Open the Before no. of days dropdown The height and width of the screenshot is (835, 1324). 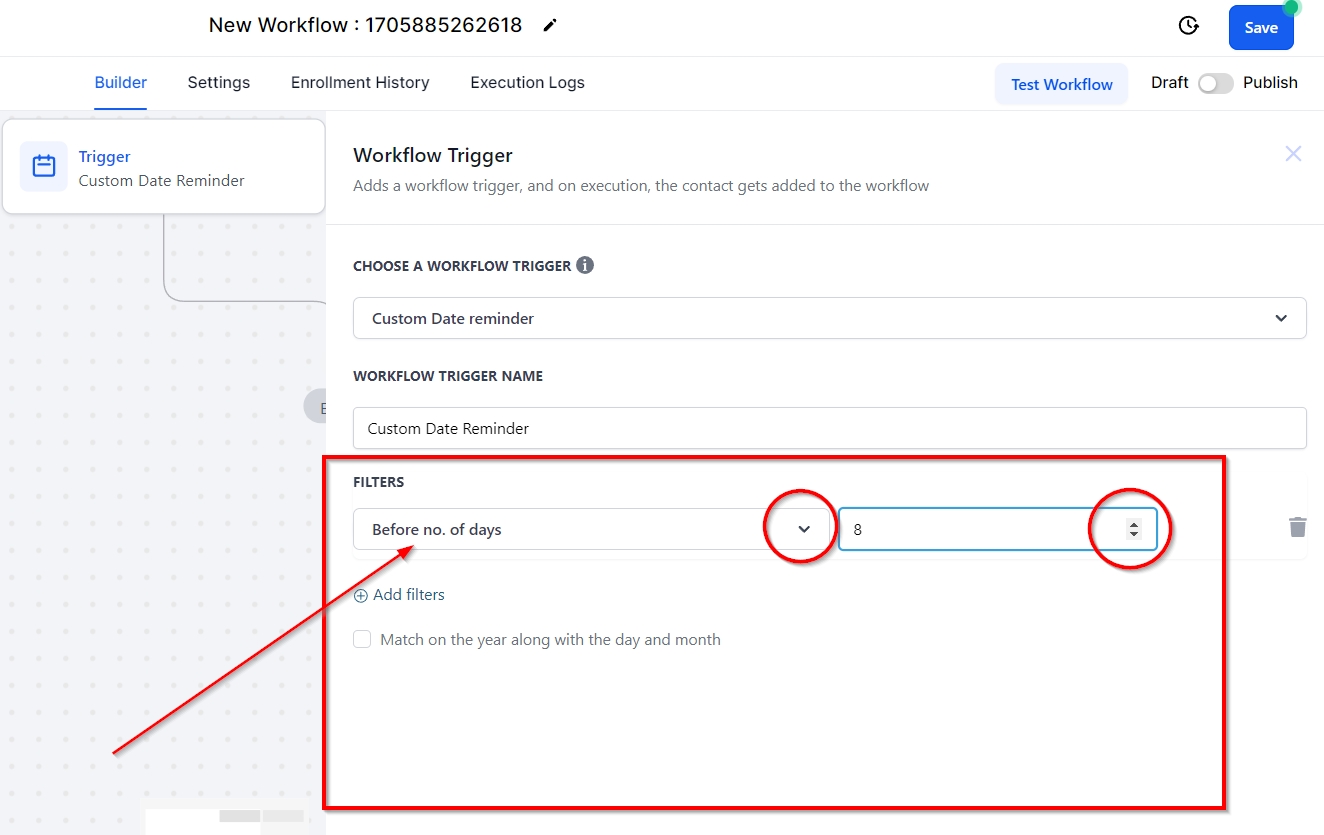click(x=804, y=529)
